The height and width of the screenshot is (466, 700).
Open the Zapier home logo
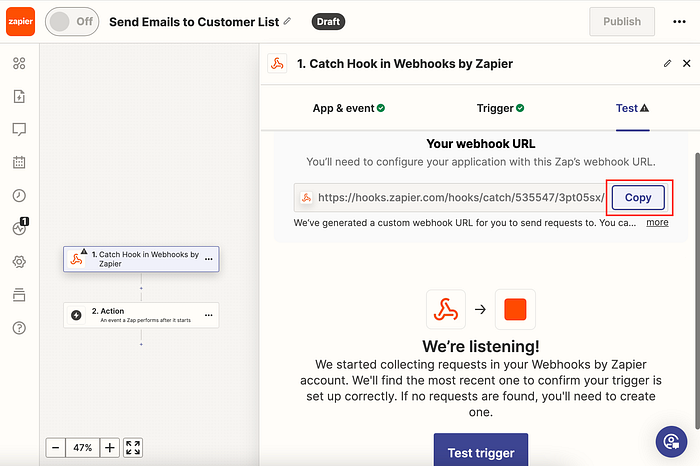[x=20, y=21]
